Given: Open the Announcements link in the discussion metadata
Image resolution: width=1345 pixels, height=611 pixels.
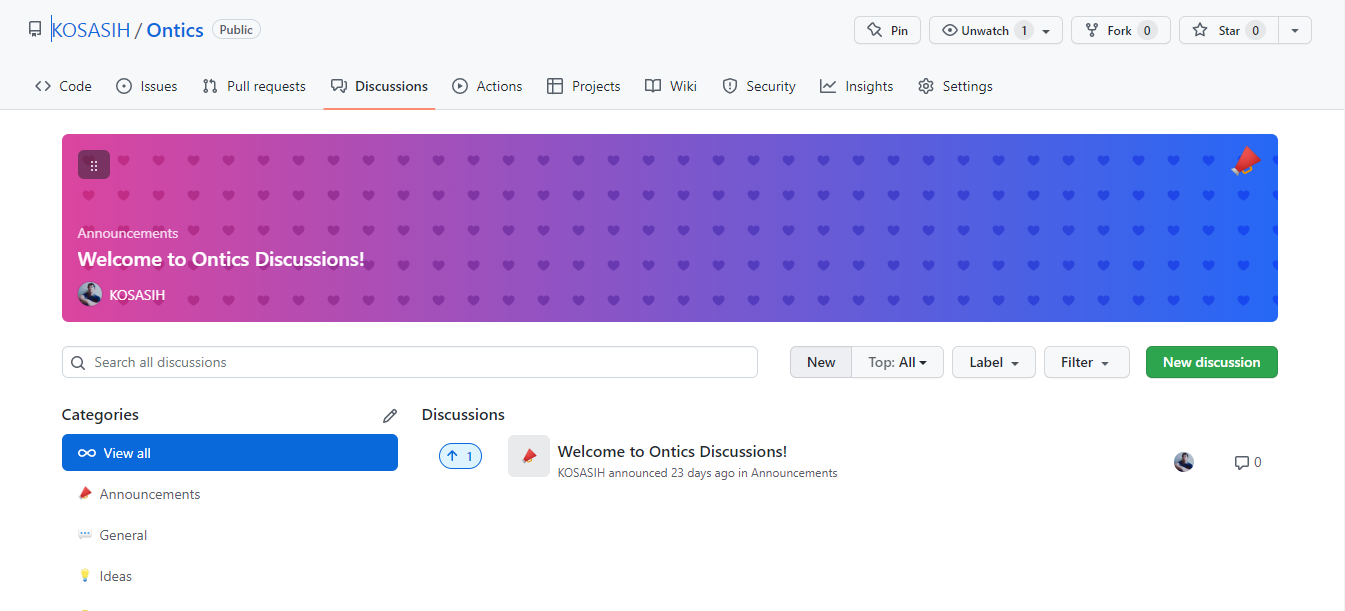Looking at the screenshot, I should pyautogui.click(x=794, y=473).
